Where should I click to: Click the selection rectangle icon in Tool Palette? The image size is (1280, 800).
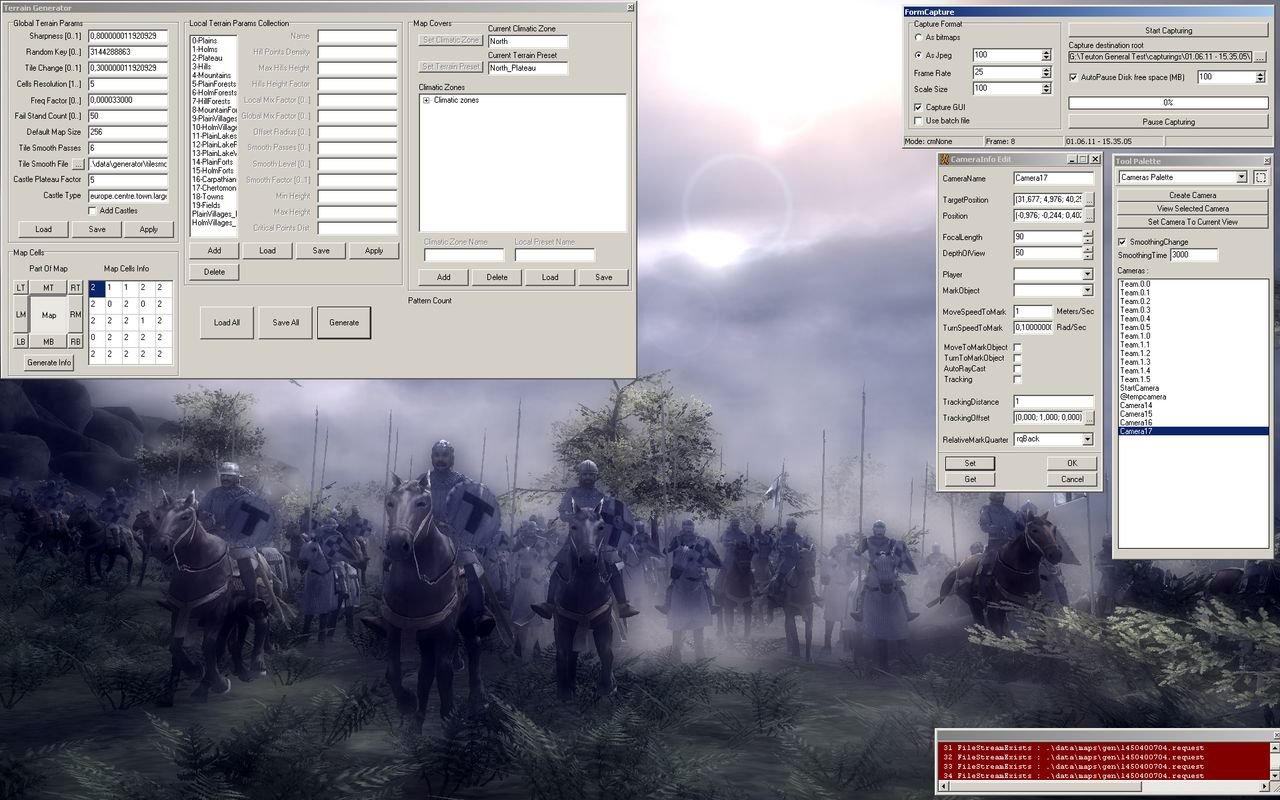pos(1260,177)
